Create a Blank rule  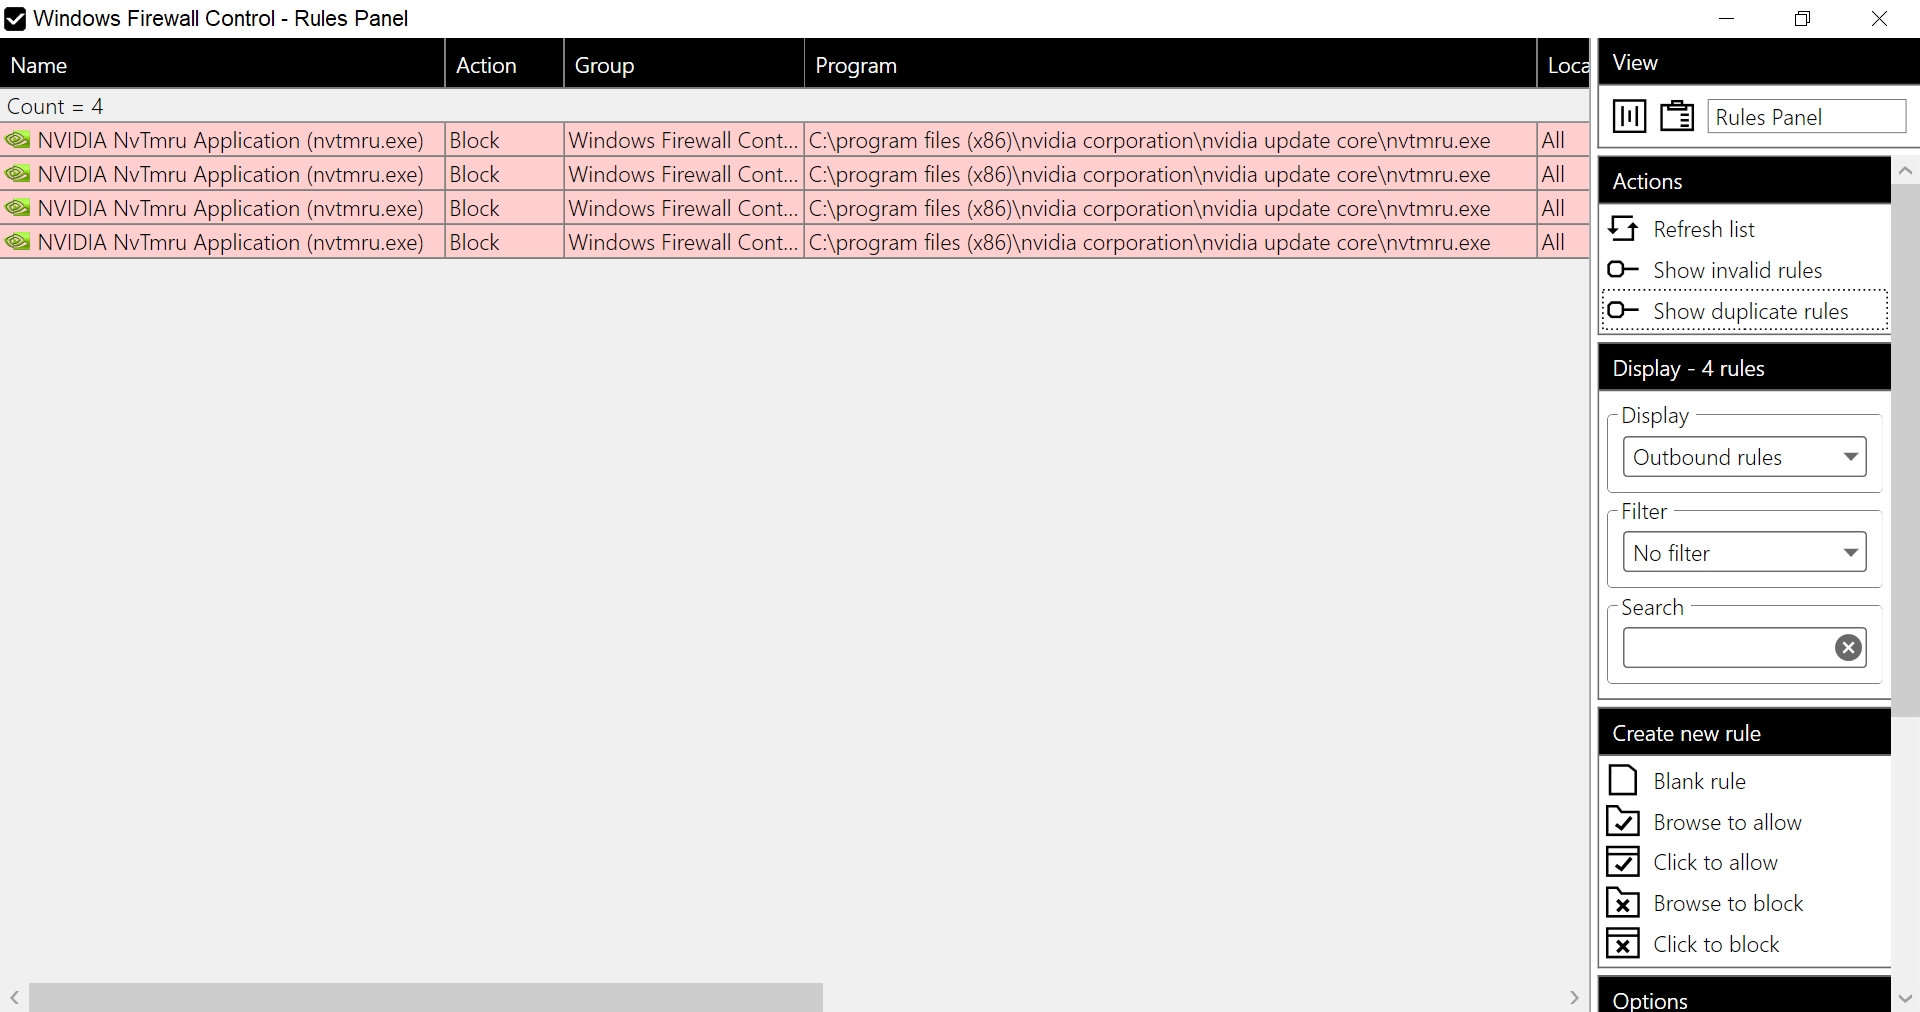(x=1745, y=781)
